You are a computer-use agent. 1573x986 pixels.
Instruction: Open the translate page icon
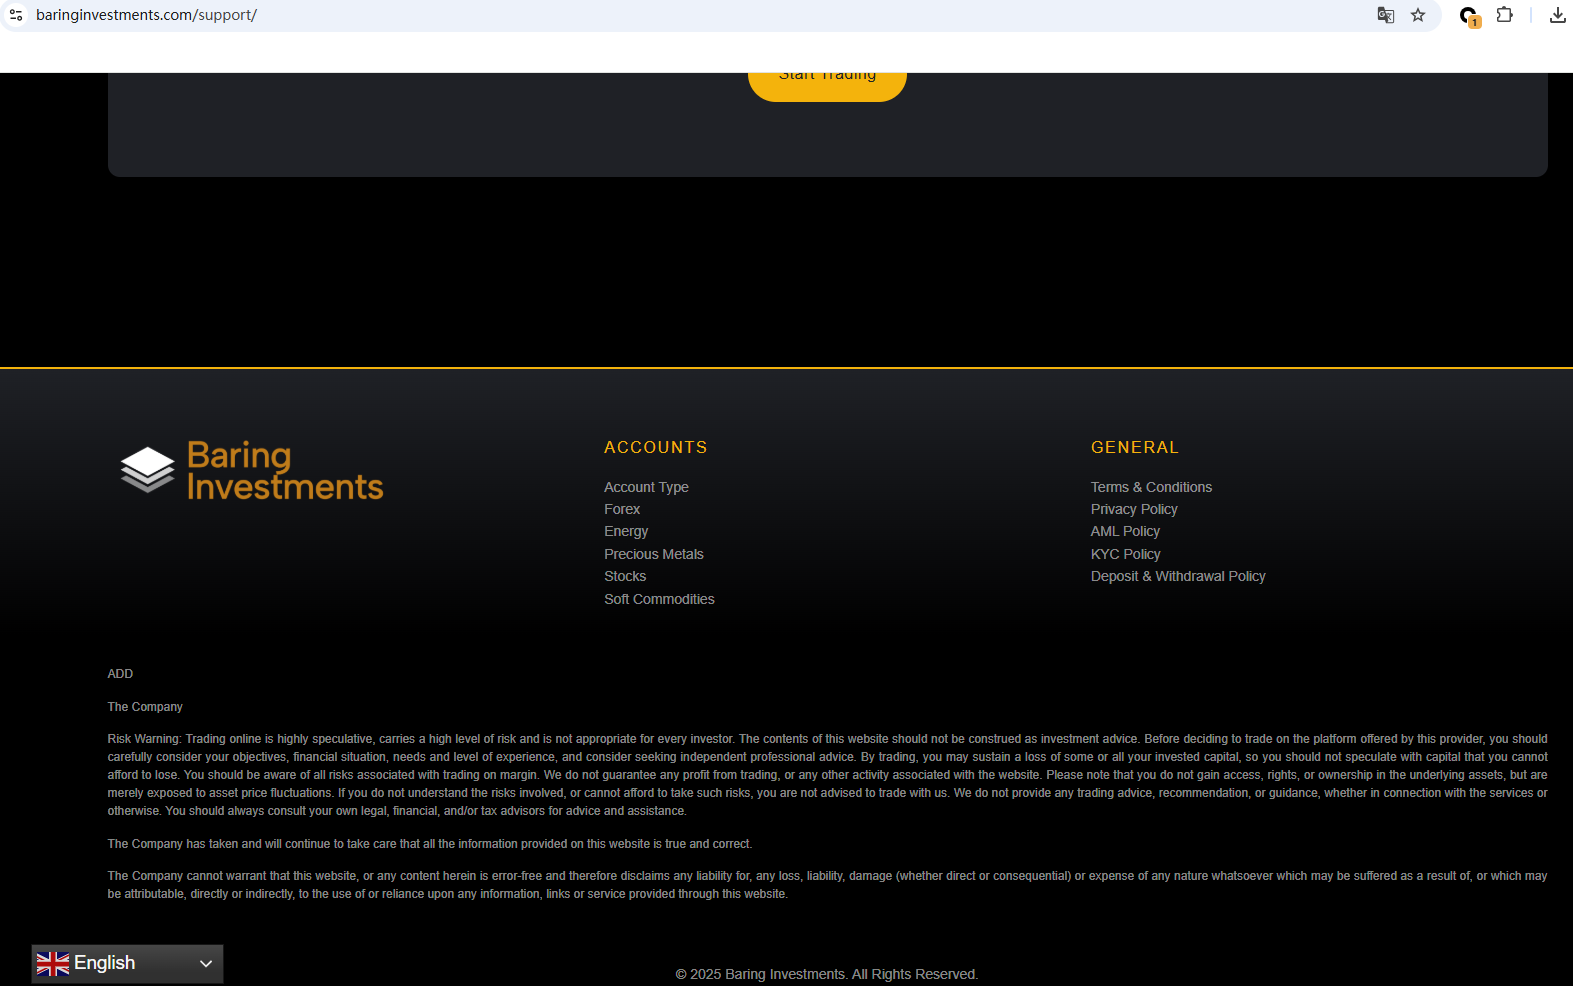(1385, 15)
